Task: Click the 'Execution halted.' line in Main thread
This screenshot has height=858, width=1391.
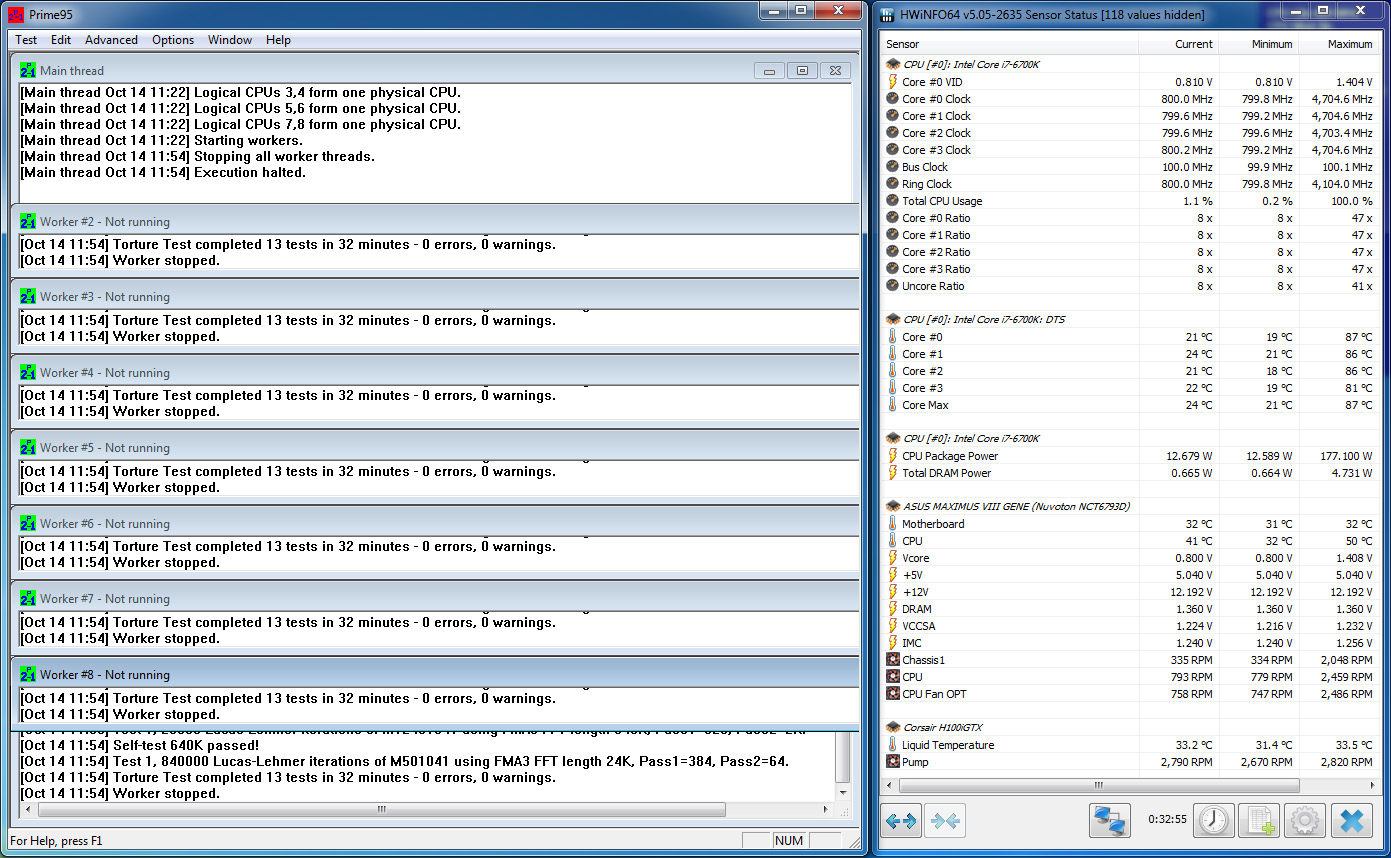Action: [x=163, y=172]
